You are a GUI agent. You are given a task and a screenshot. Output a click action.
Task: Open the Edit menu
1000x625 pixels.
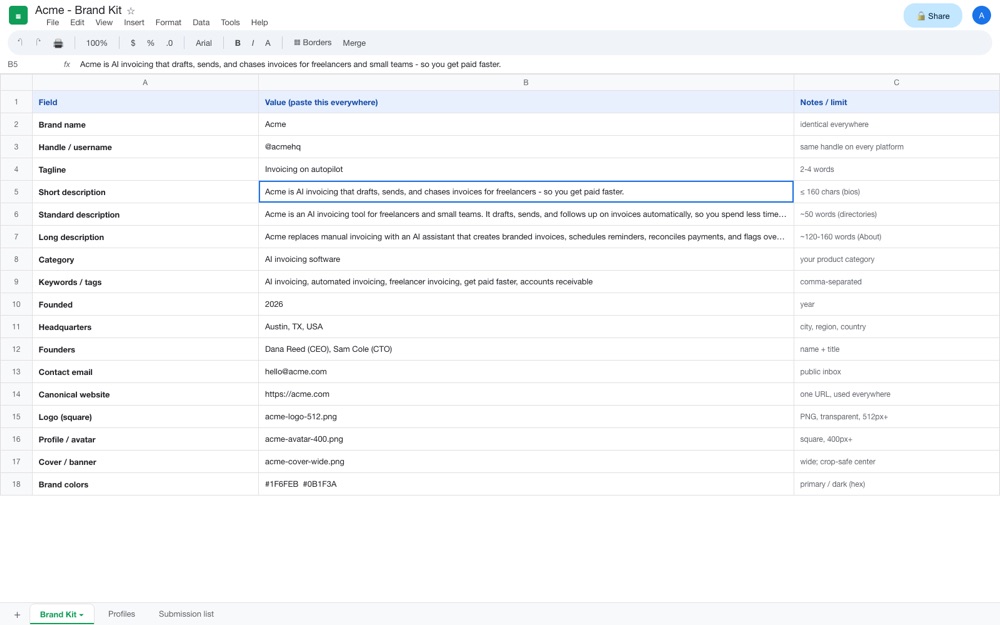coord(77,22)
